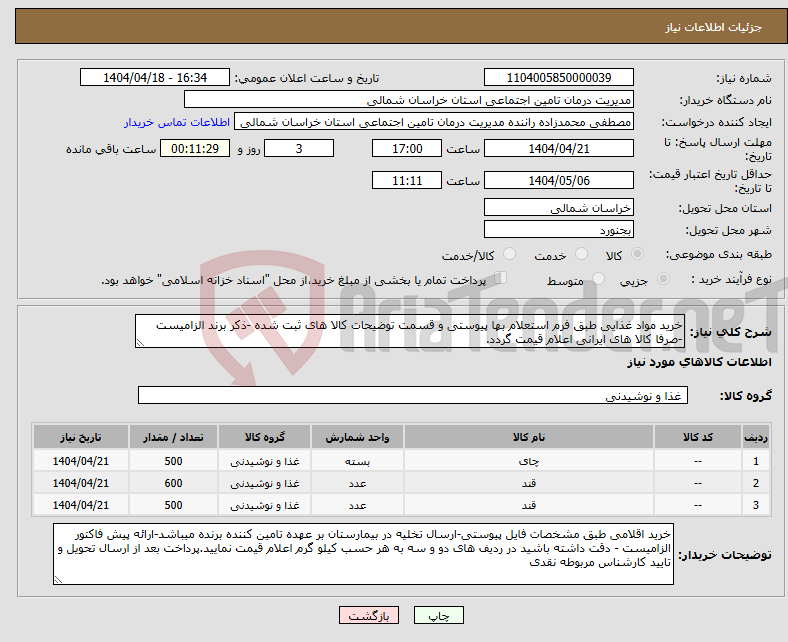Click the validity time field 11:11
Viewport: 788px width, 642px height.
click(407, 180)
